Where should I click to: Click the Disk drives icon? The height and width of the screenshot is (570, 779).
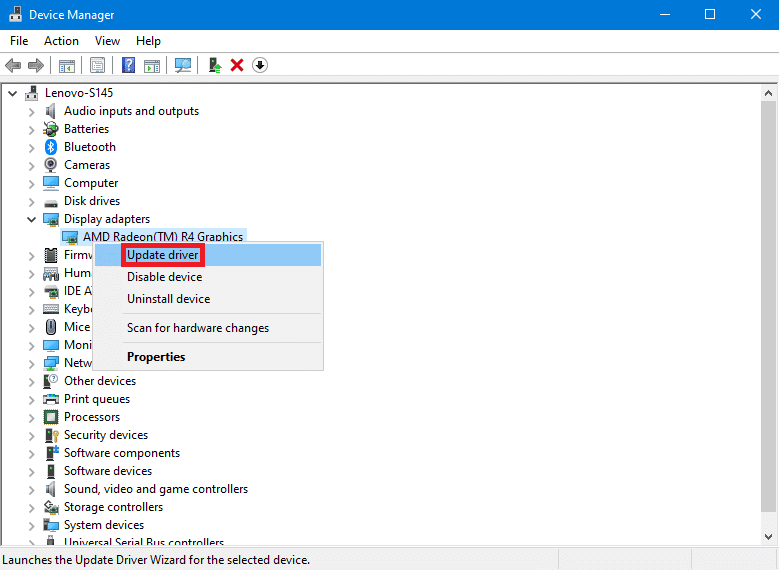pos(51,202)
